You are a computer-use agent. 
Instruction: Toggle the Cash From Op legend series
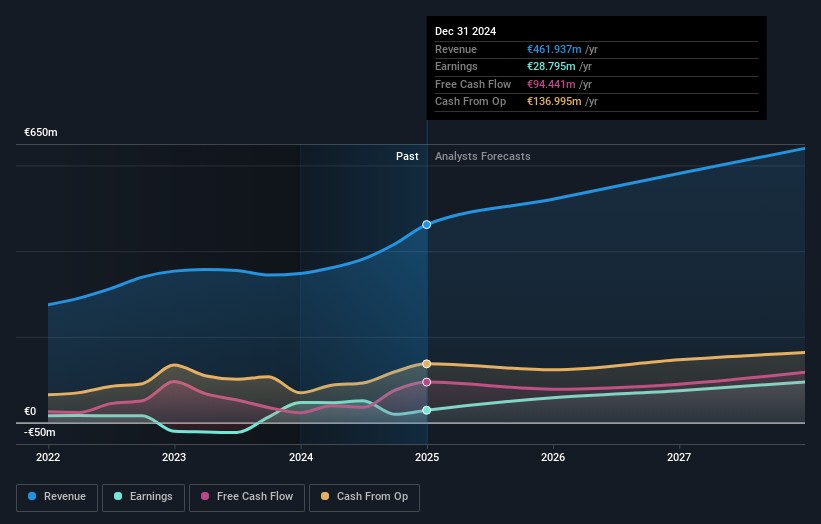364,497
